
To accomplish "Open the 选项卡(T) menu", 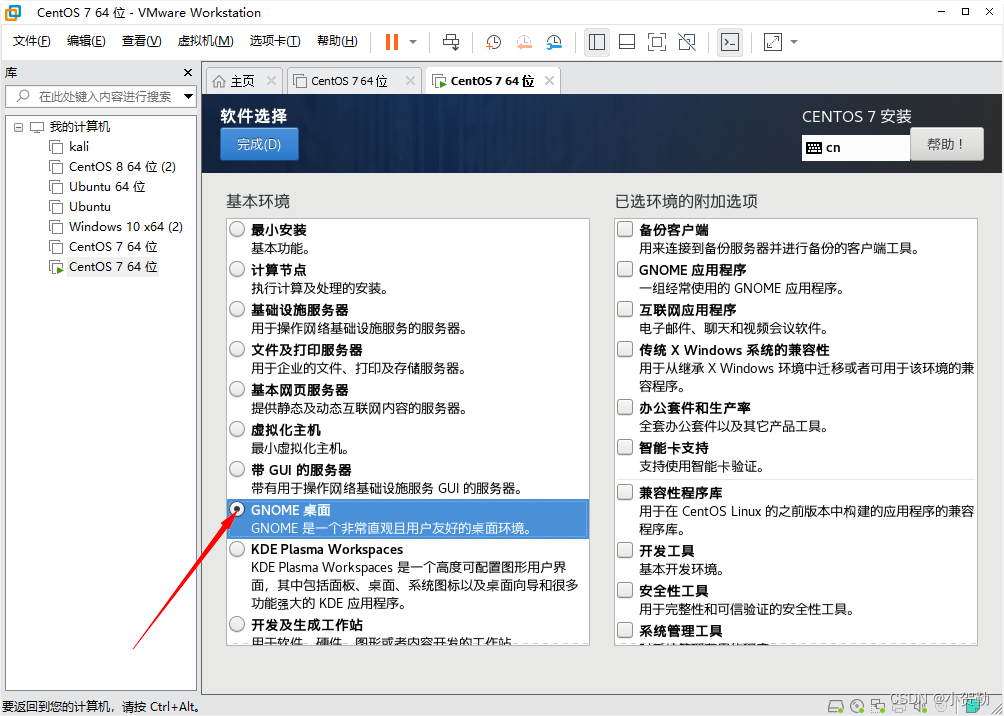I will click(x=275, y=41).
